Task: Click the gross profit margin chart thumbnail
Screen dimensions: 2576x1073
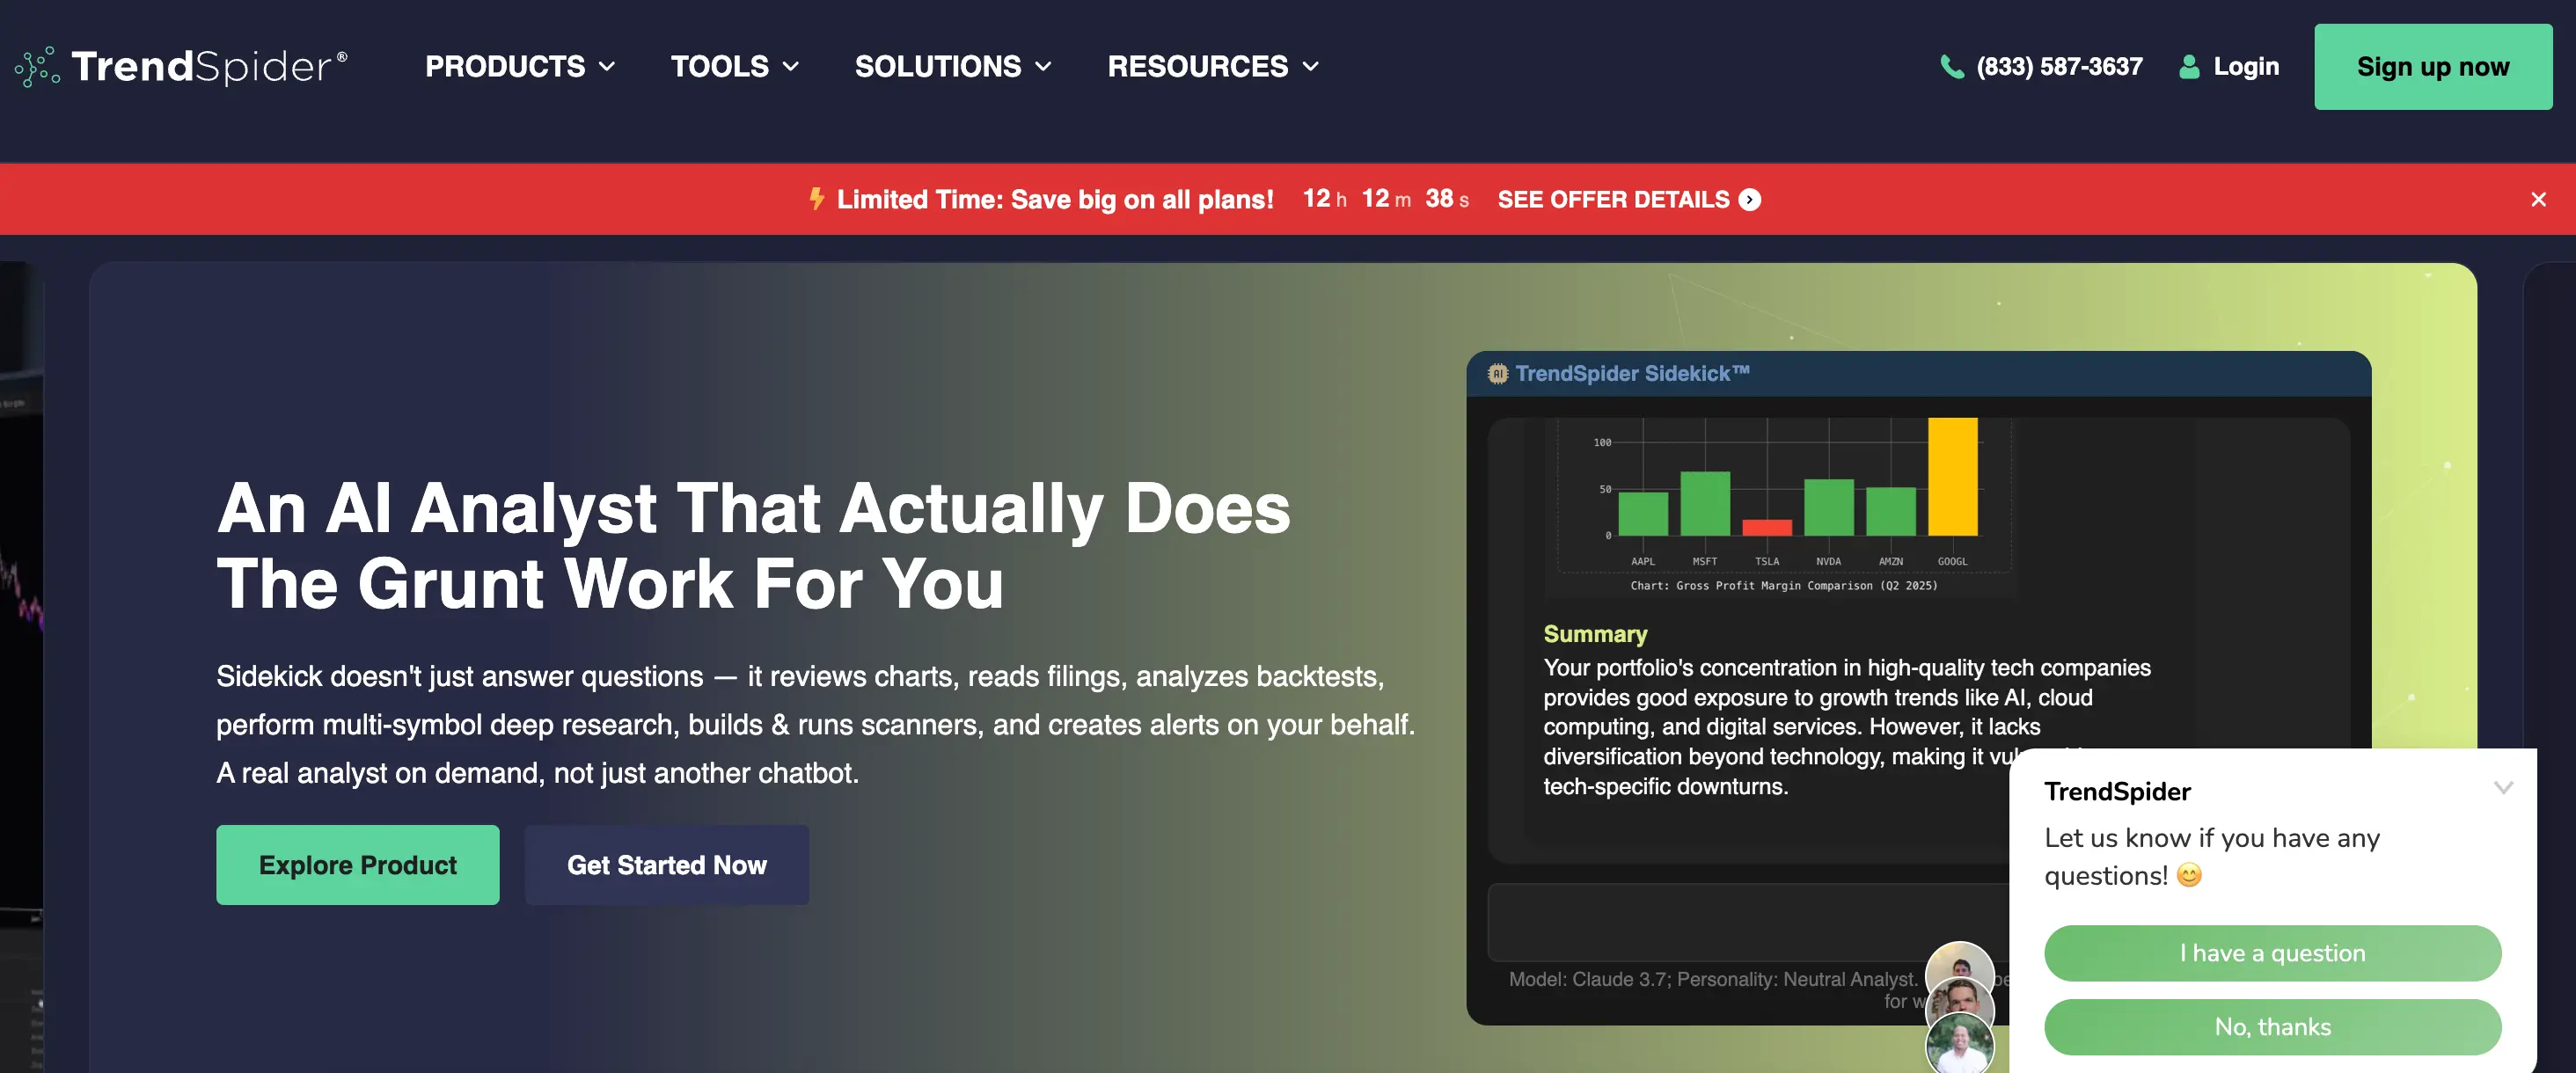Action: 1782,508
